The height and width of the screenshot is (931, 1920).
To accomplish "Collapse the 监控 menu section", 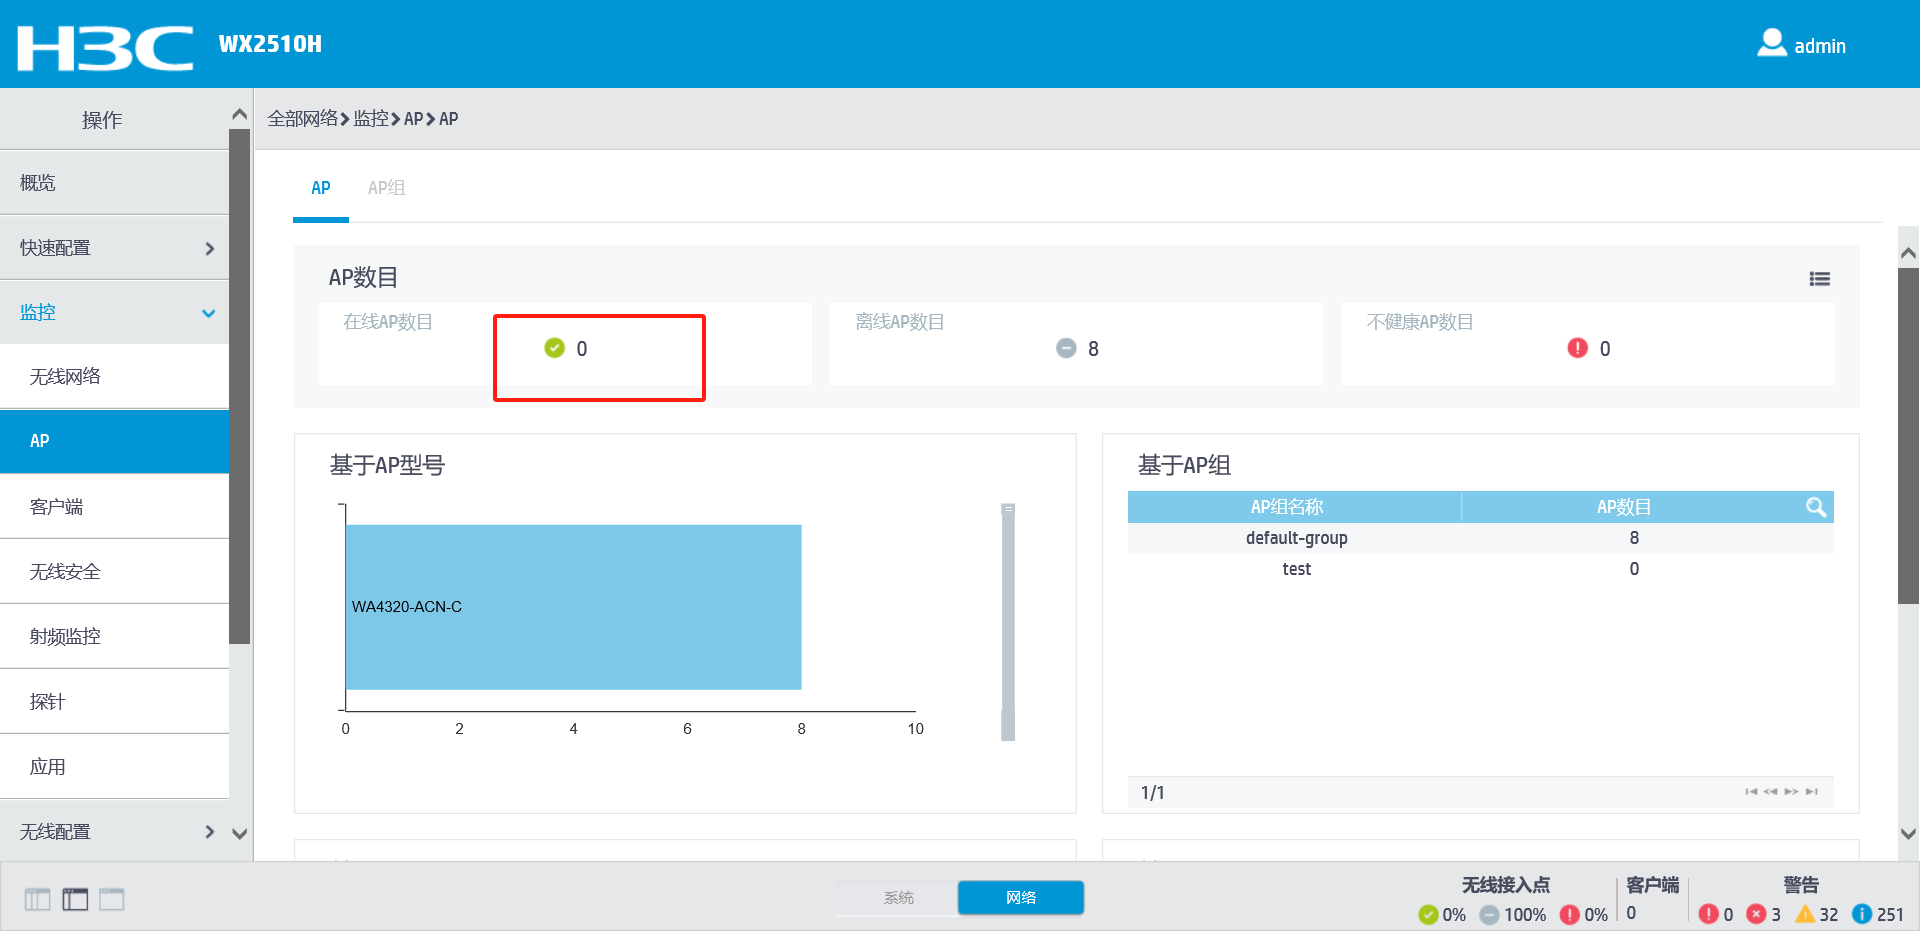I will (x=114, y=312).
